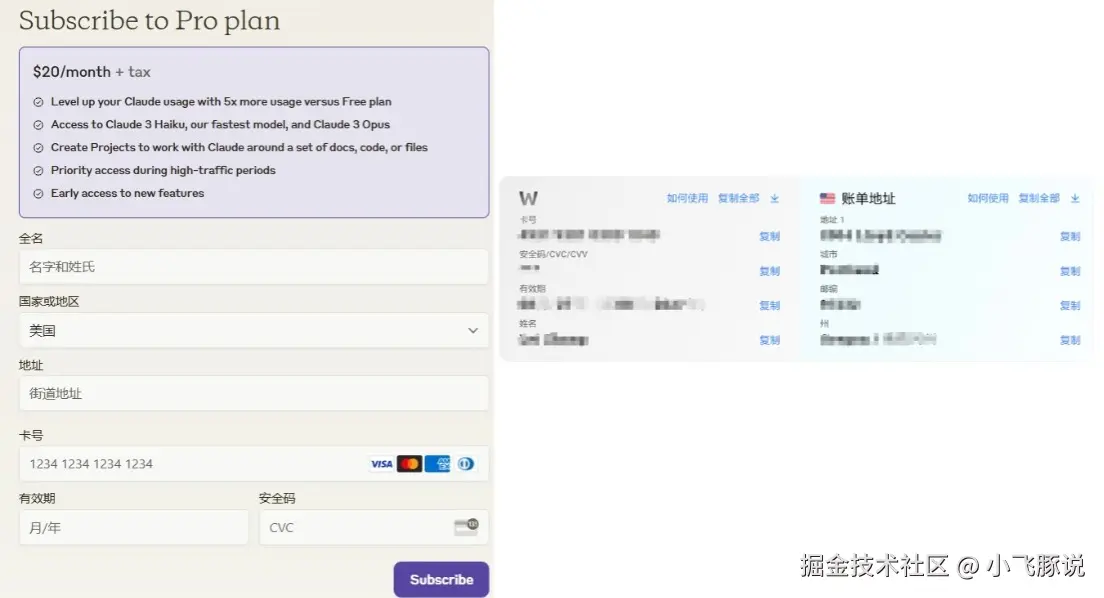
Task: Click the Mastercard icon
Action: 409,464
